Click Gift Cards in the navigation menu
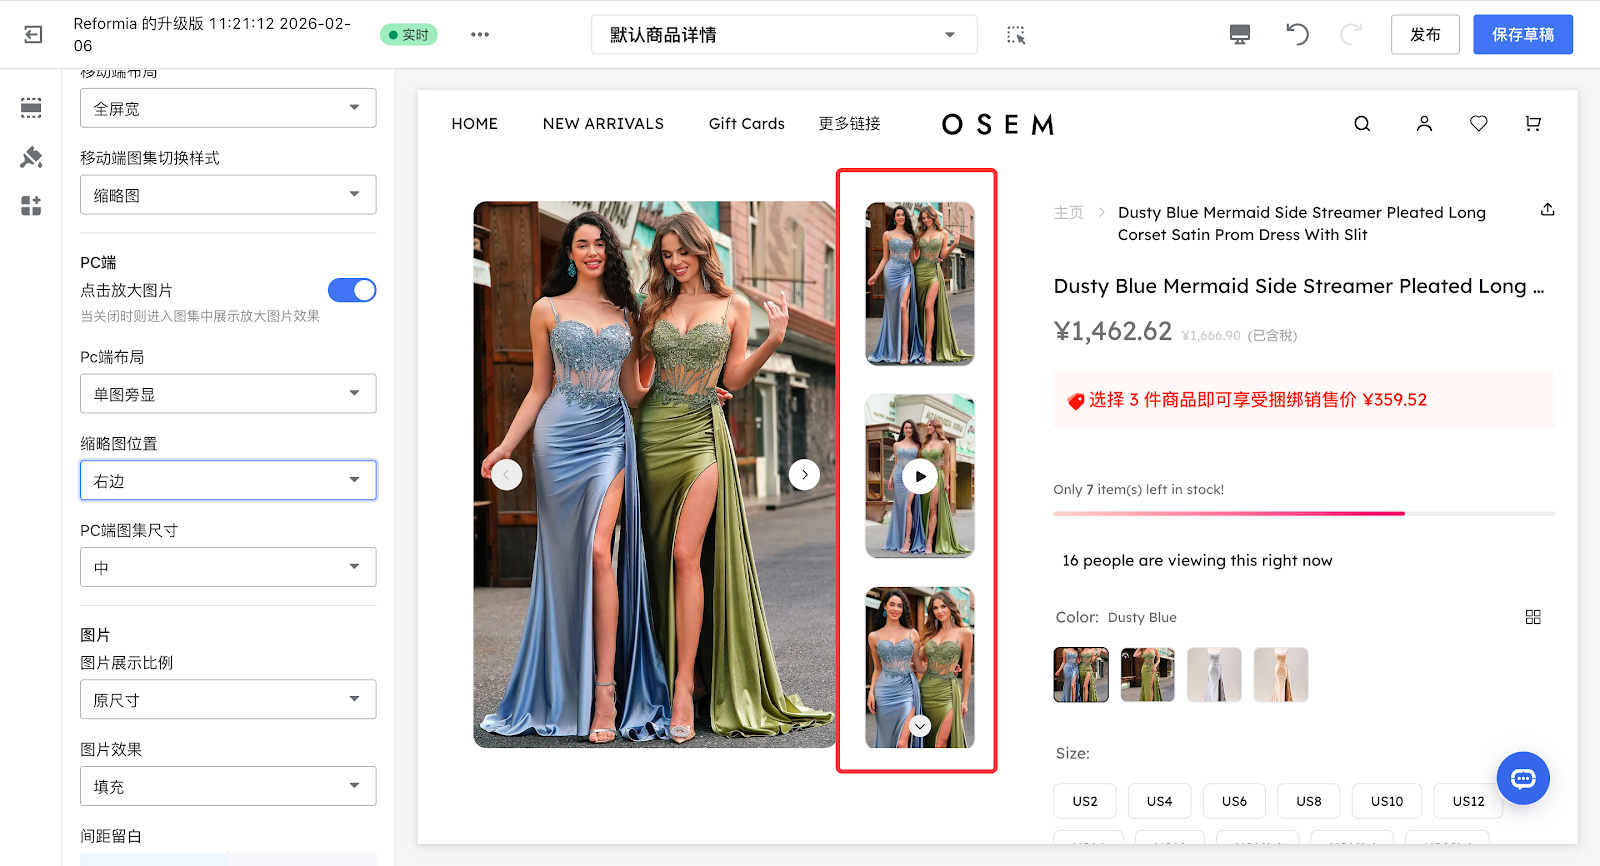The image size is (1600, 866). tap(746, 124)
